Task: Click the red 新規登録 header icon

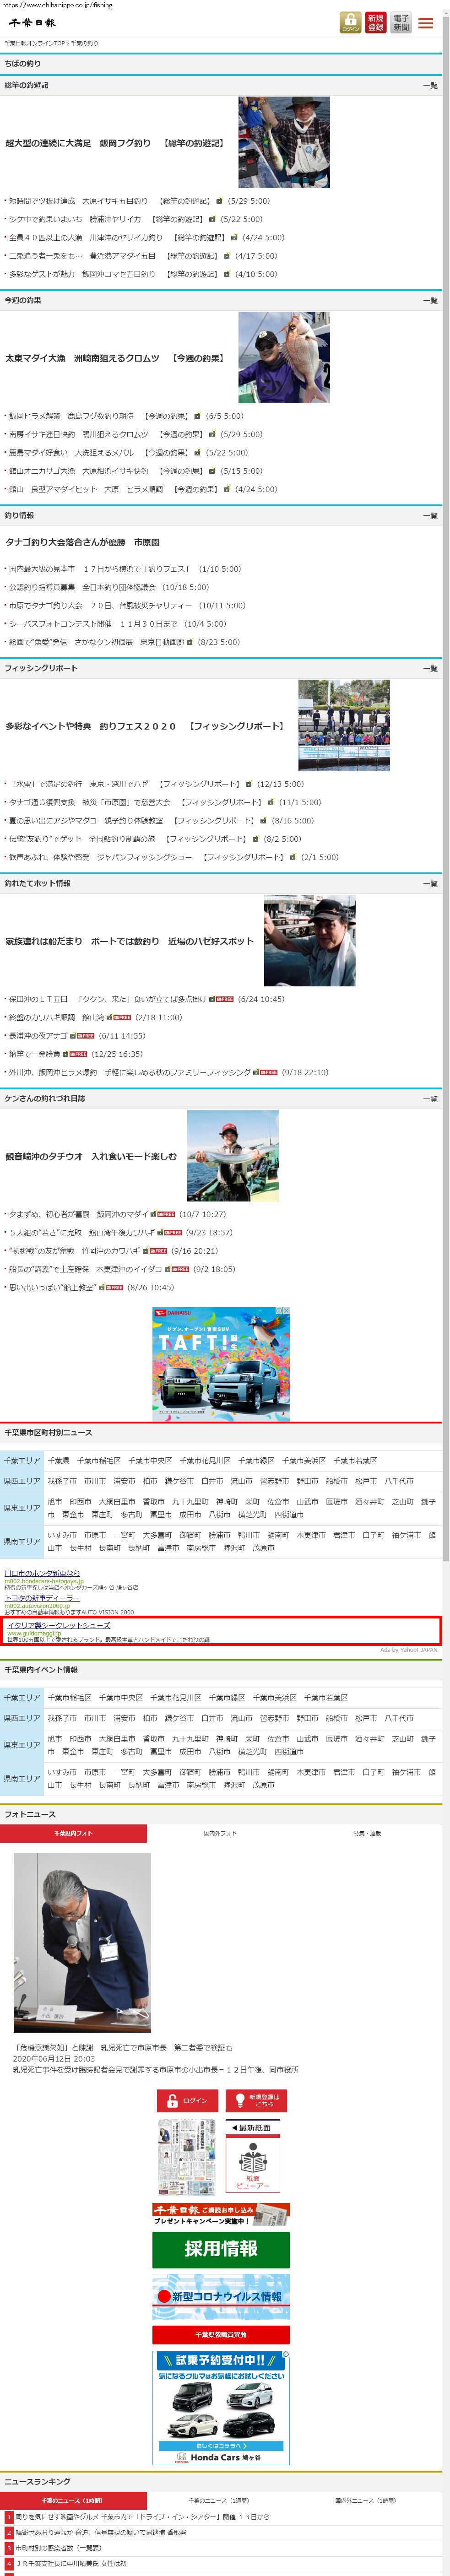Action: click(x=375, y=22)
